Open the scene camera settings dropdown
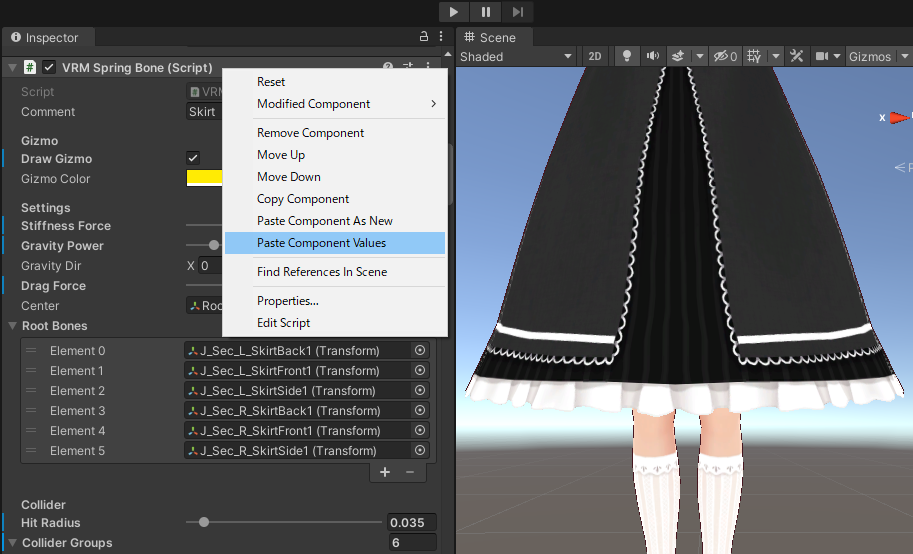 837,57
